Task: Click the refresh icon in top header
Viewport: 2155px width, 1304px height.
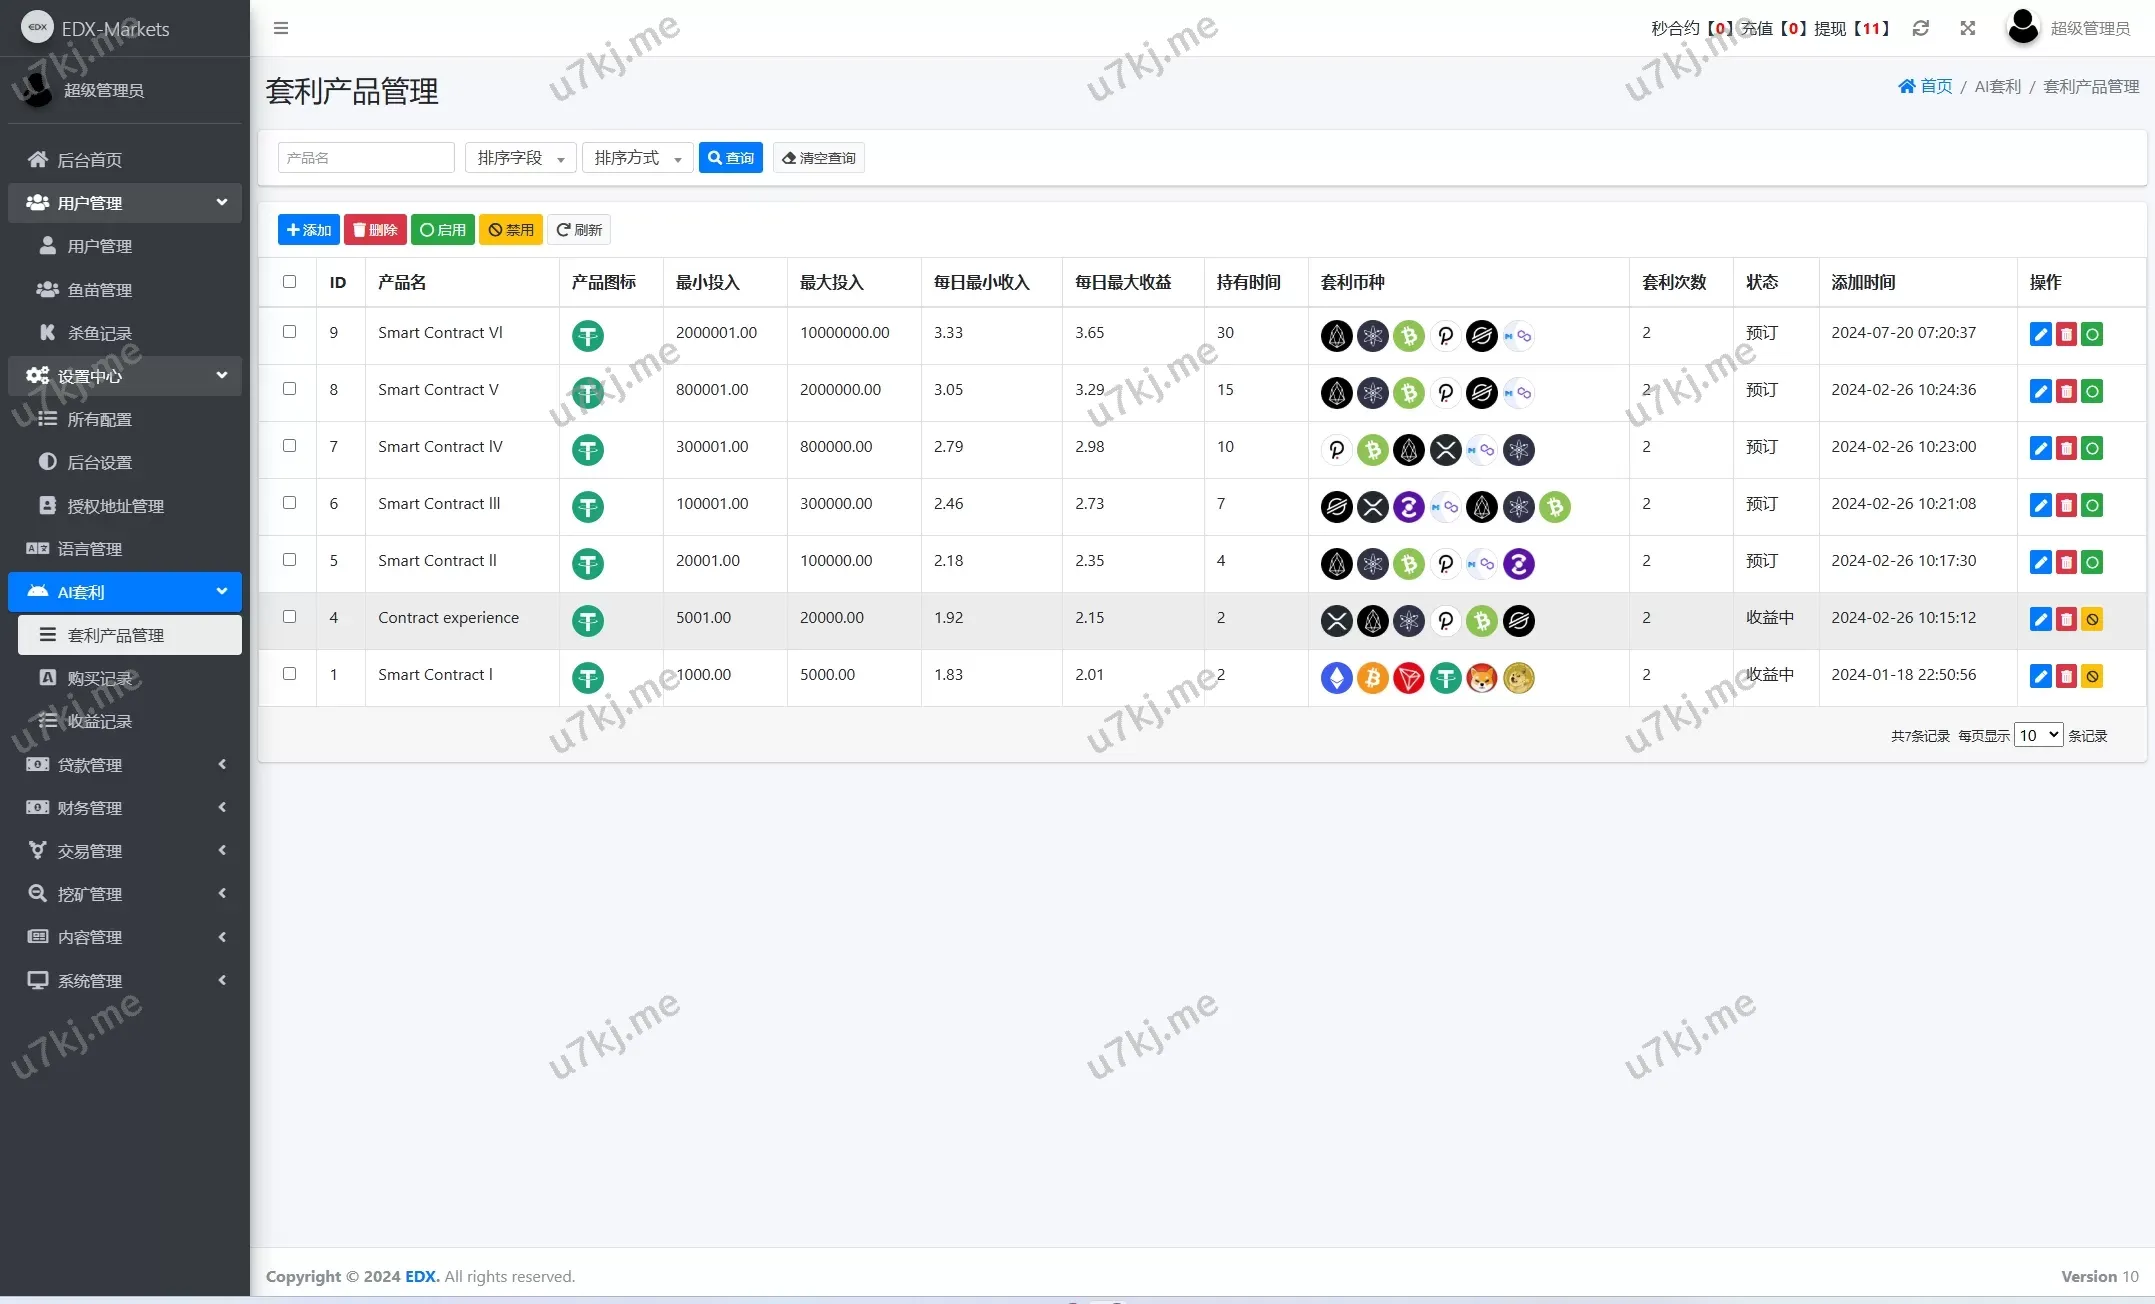Action: tap(1920, 28)
